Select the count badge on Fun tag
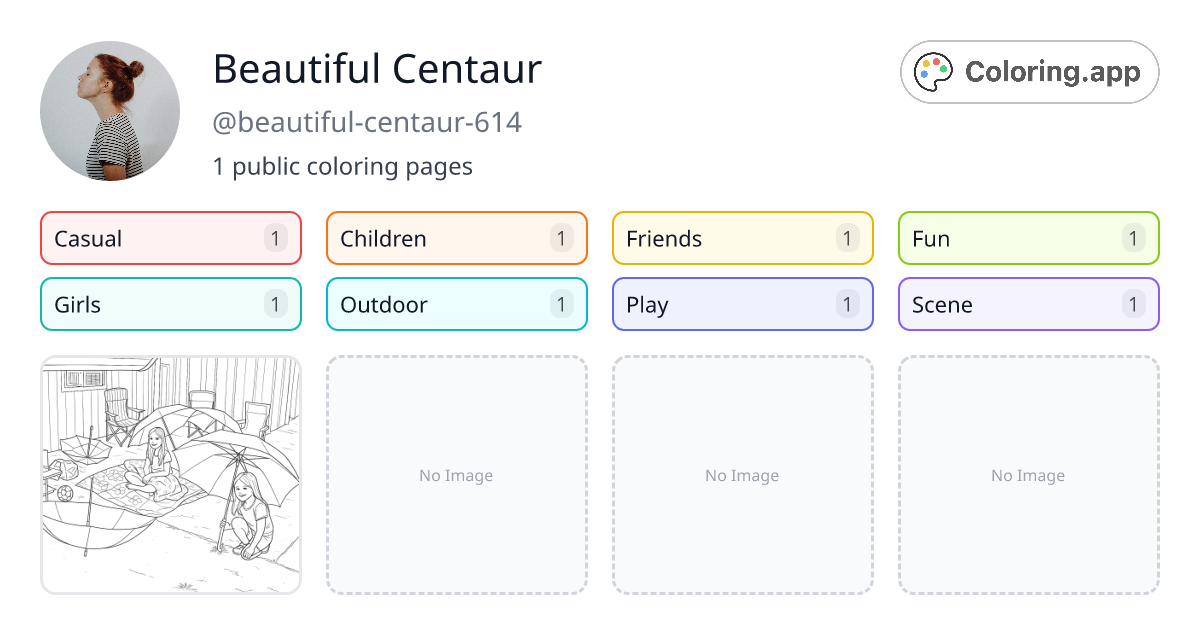 tap(1133, 238)
